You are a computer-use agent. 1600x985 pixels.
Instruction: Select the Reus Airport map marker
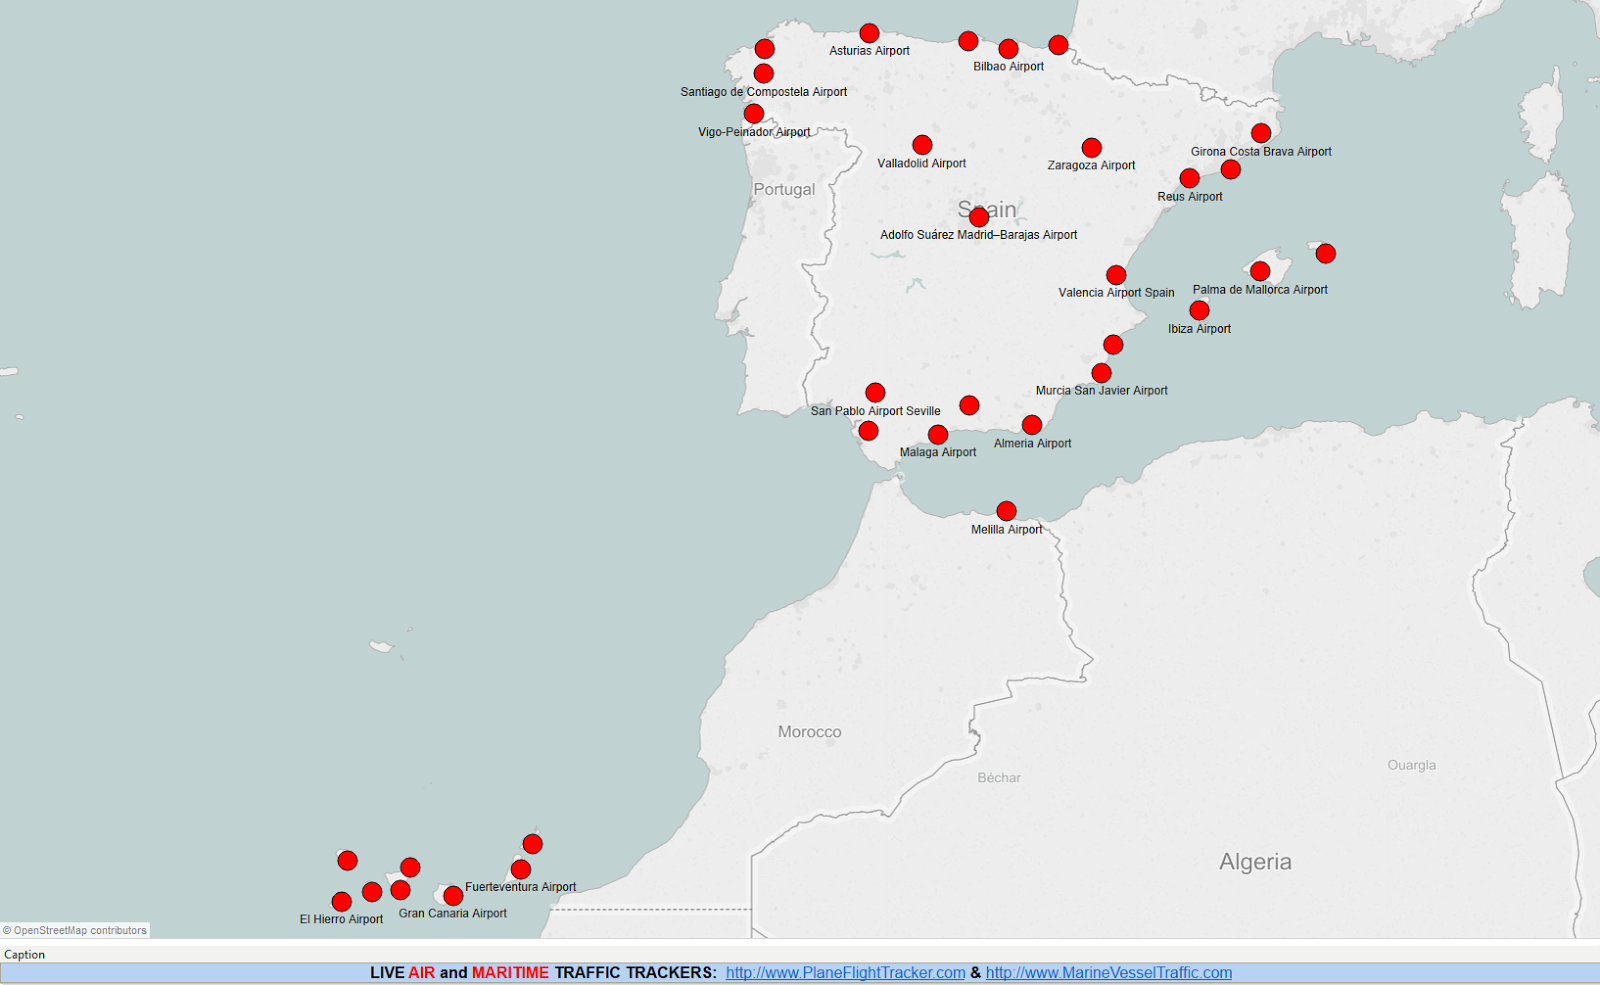click(1189, 178)
